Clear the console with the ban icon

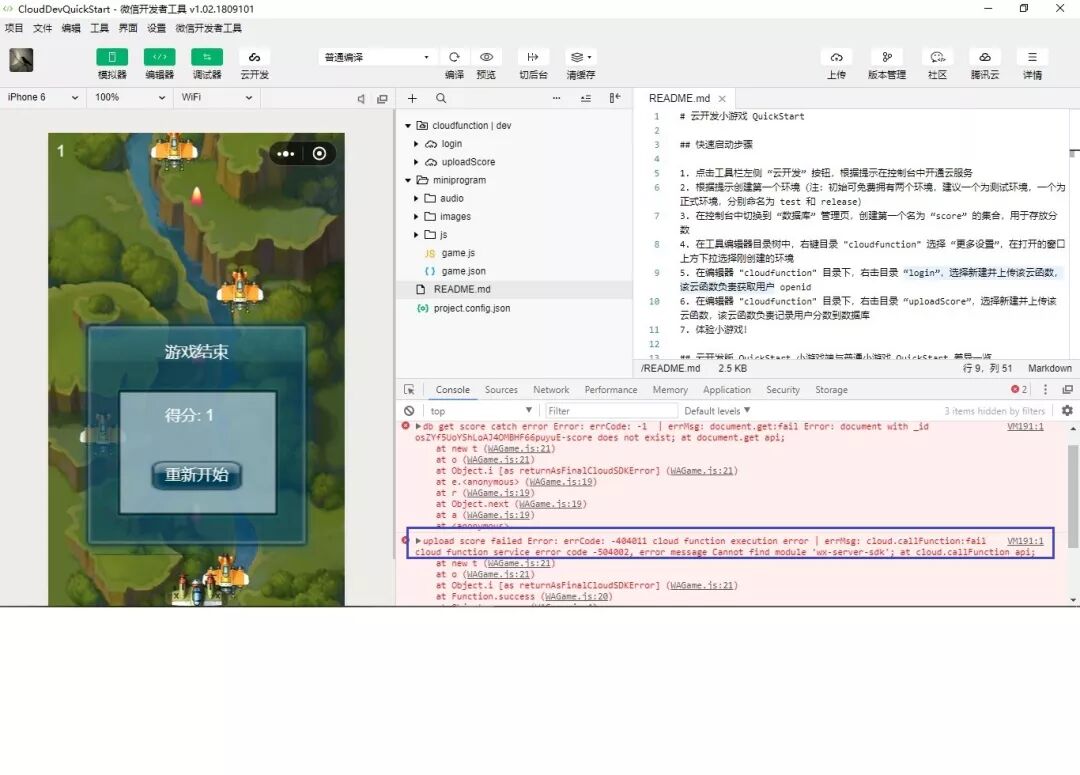(409, 411)
